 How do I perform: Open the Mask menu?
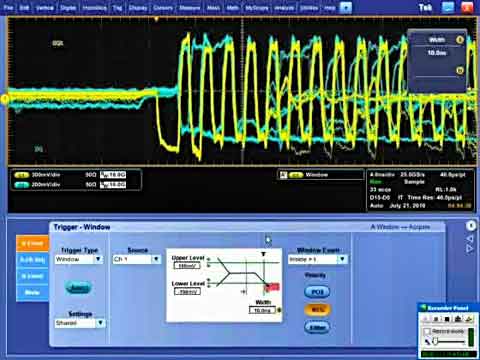tap(213, 7)
